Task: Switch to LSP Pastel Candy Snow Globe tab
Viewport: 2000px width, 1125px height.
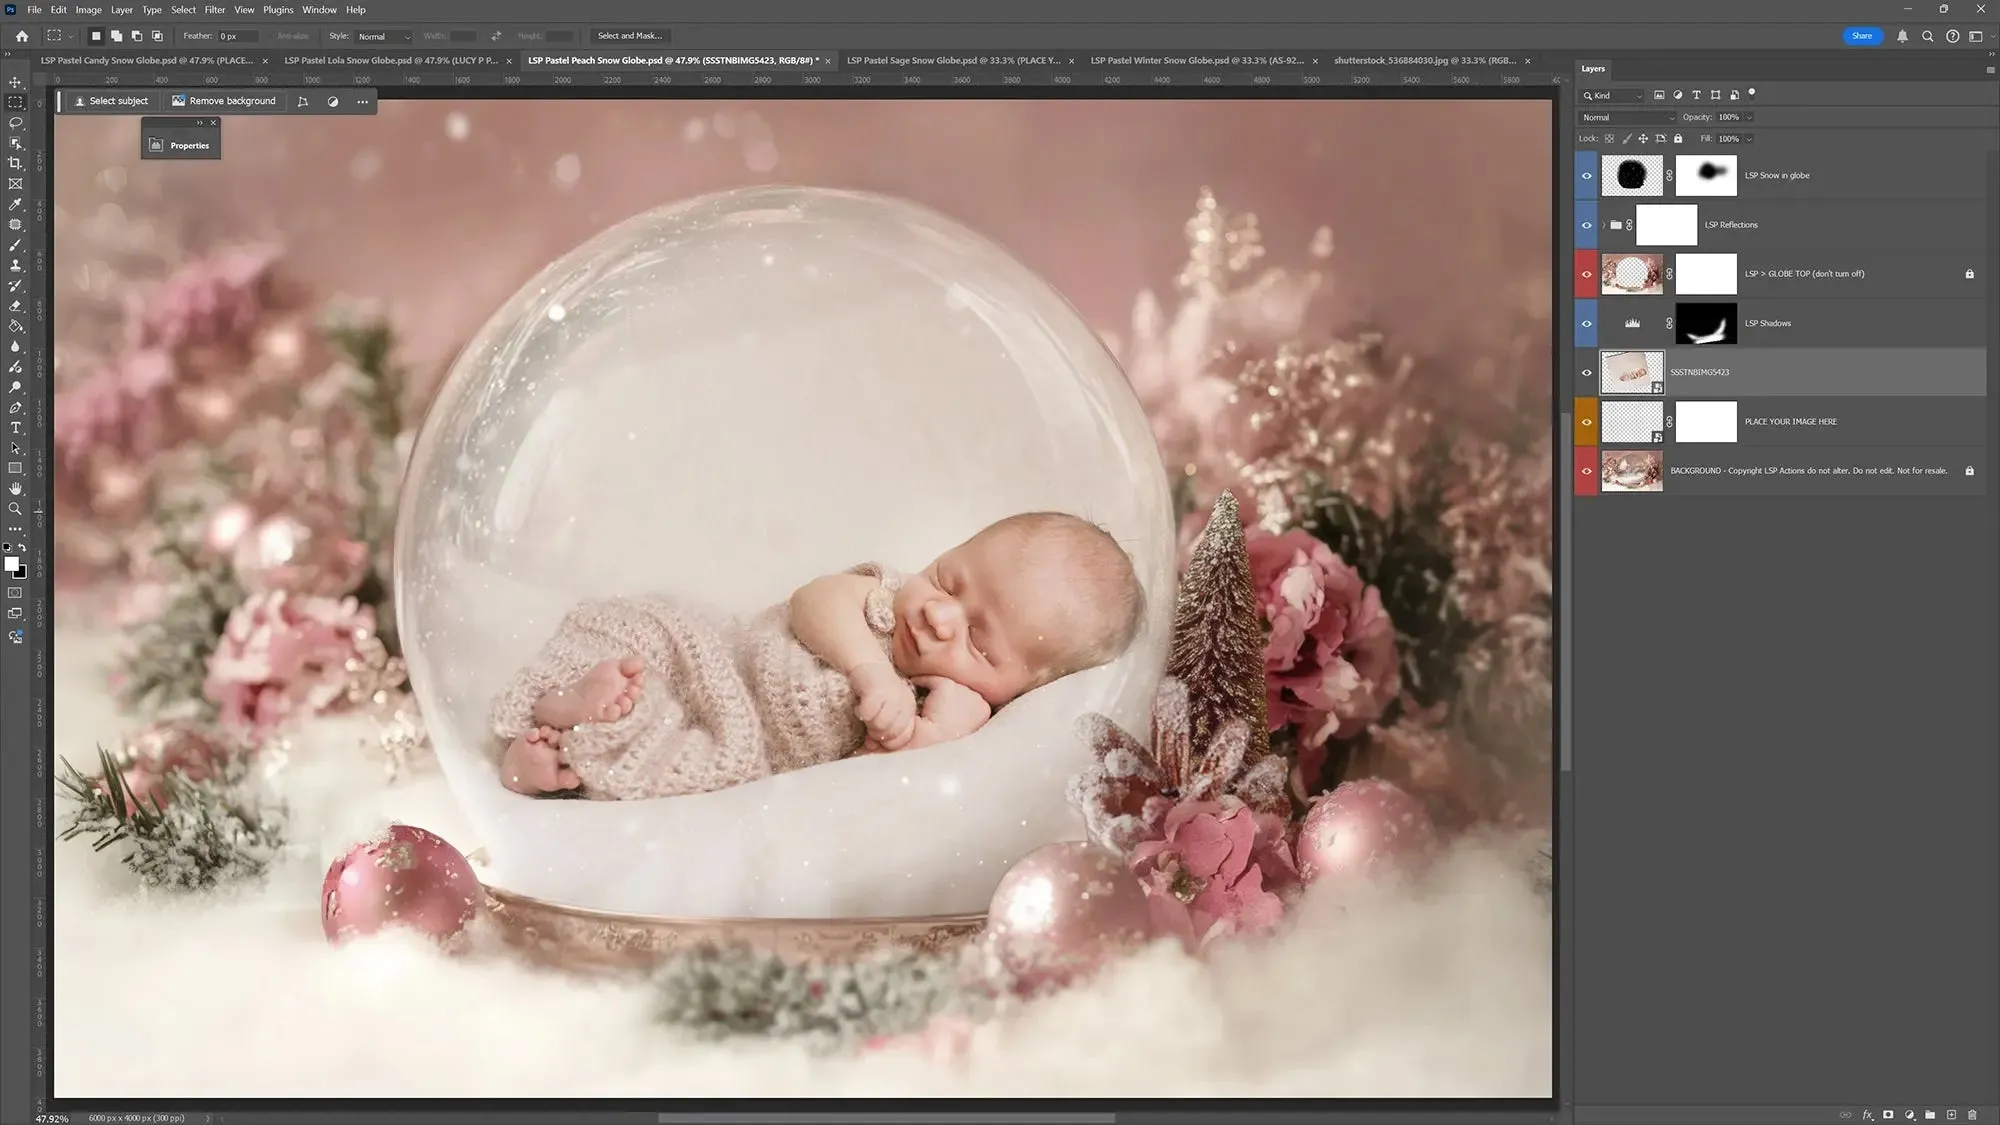Action: pyautogui.click(x=146, y=61)
